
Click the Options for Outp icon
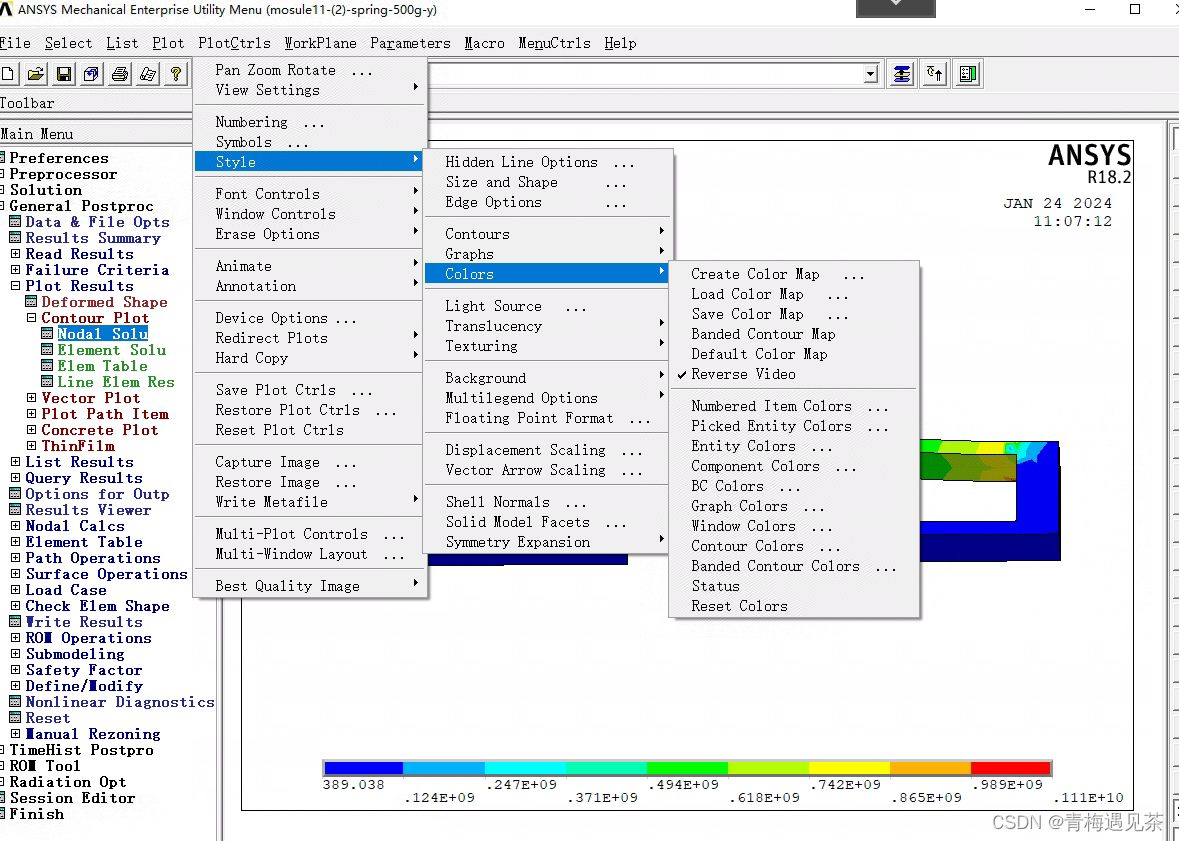[15, 493]
